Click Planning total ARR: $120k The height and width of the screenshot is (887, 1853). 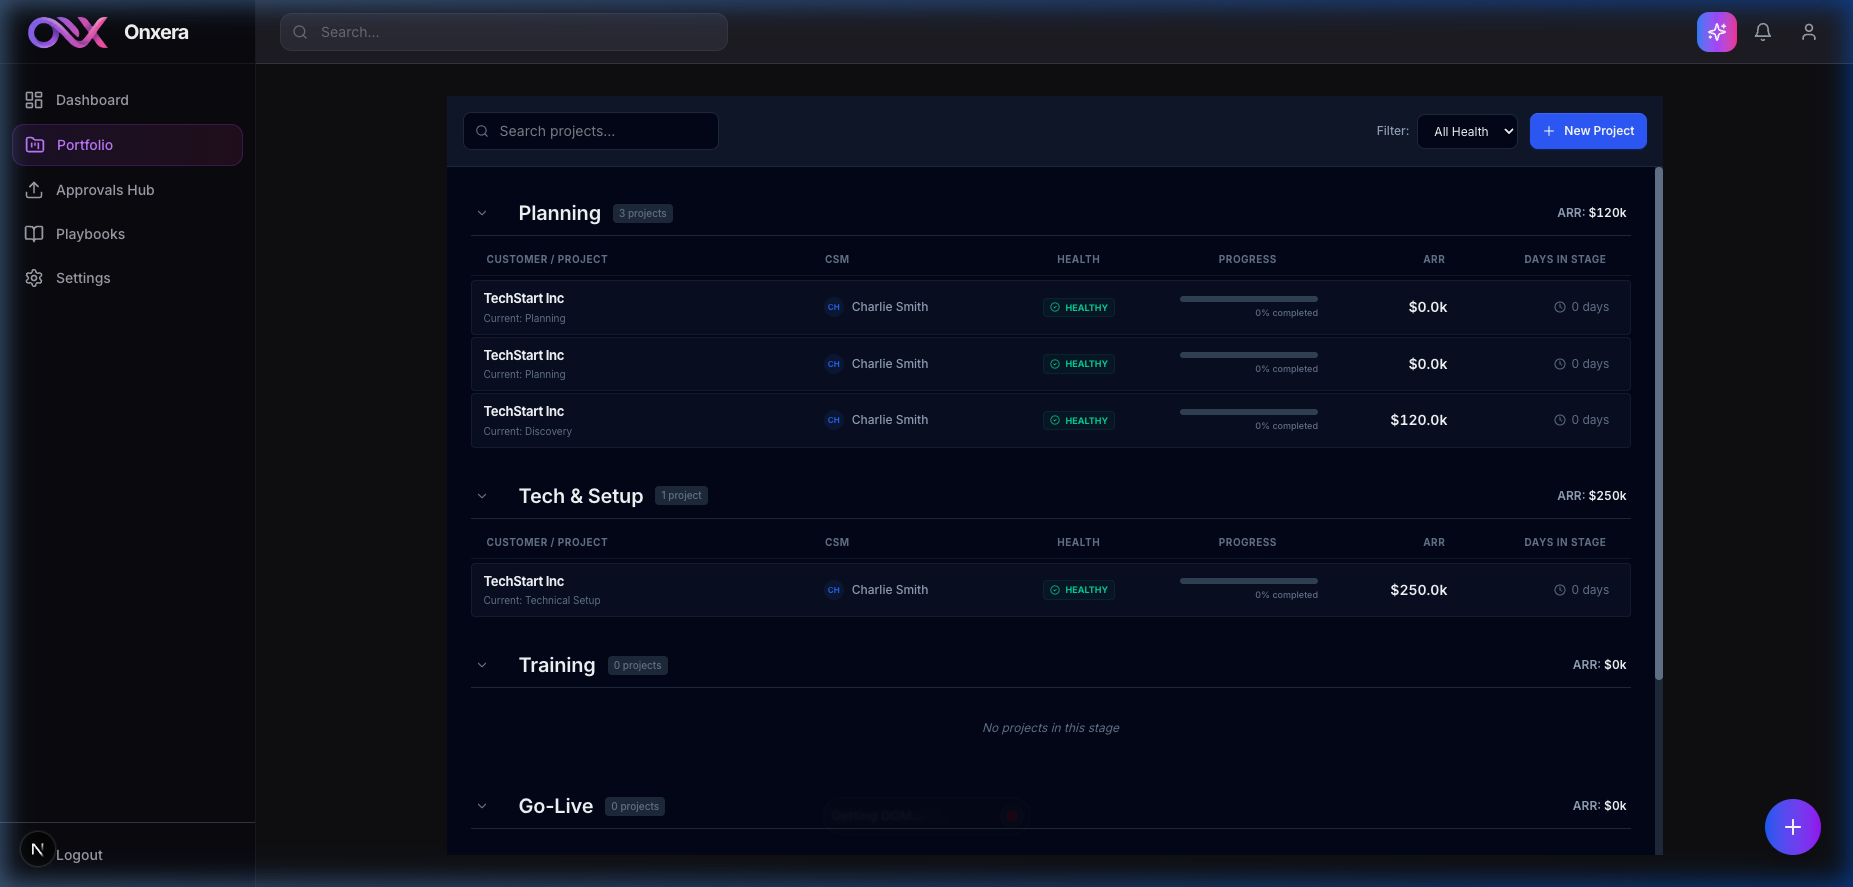1591,213
